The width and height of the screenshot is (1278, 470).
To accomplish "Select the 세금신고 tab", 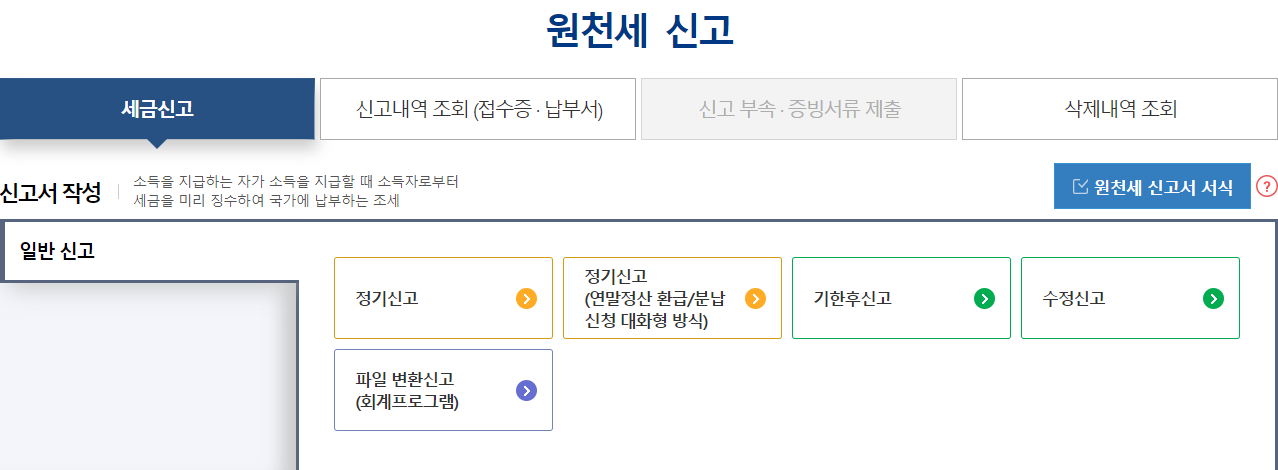I will tap(157, 109).
